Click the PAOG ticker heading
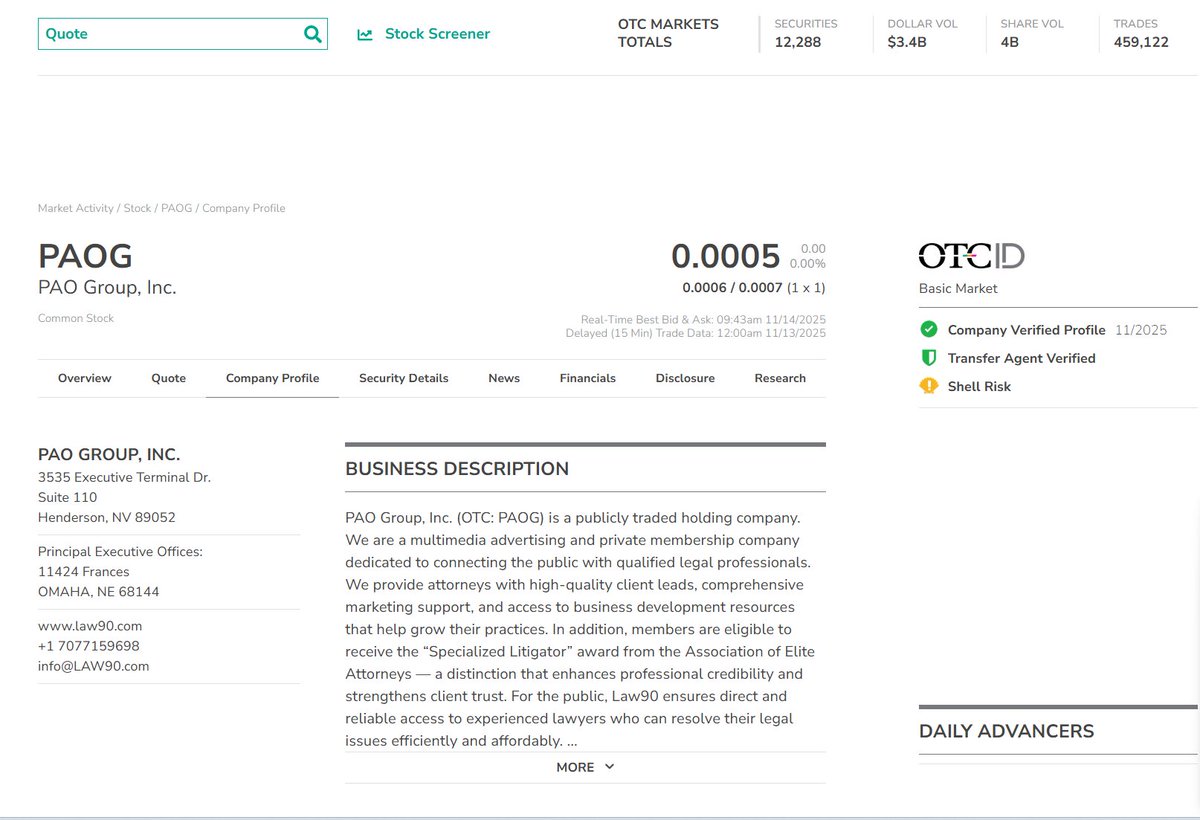This screenshot has height=820, width=1200. (x=85, y=256)
